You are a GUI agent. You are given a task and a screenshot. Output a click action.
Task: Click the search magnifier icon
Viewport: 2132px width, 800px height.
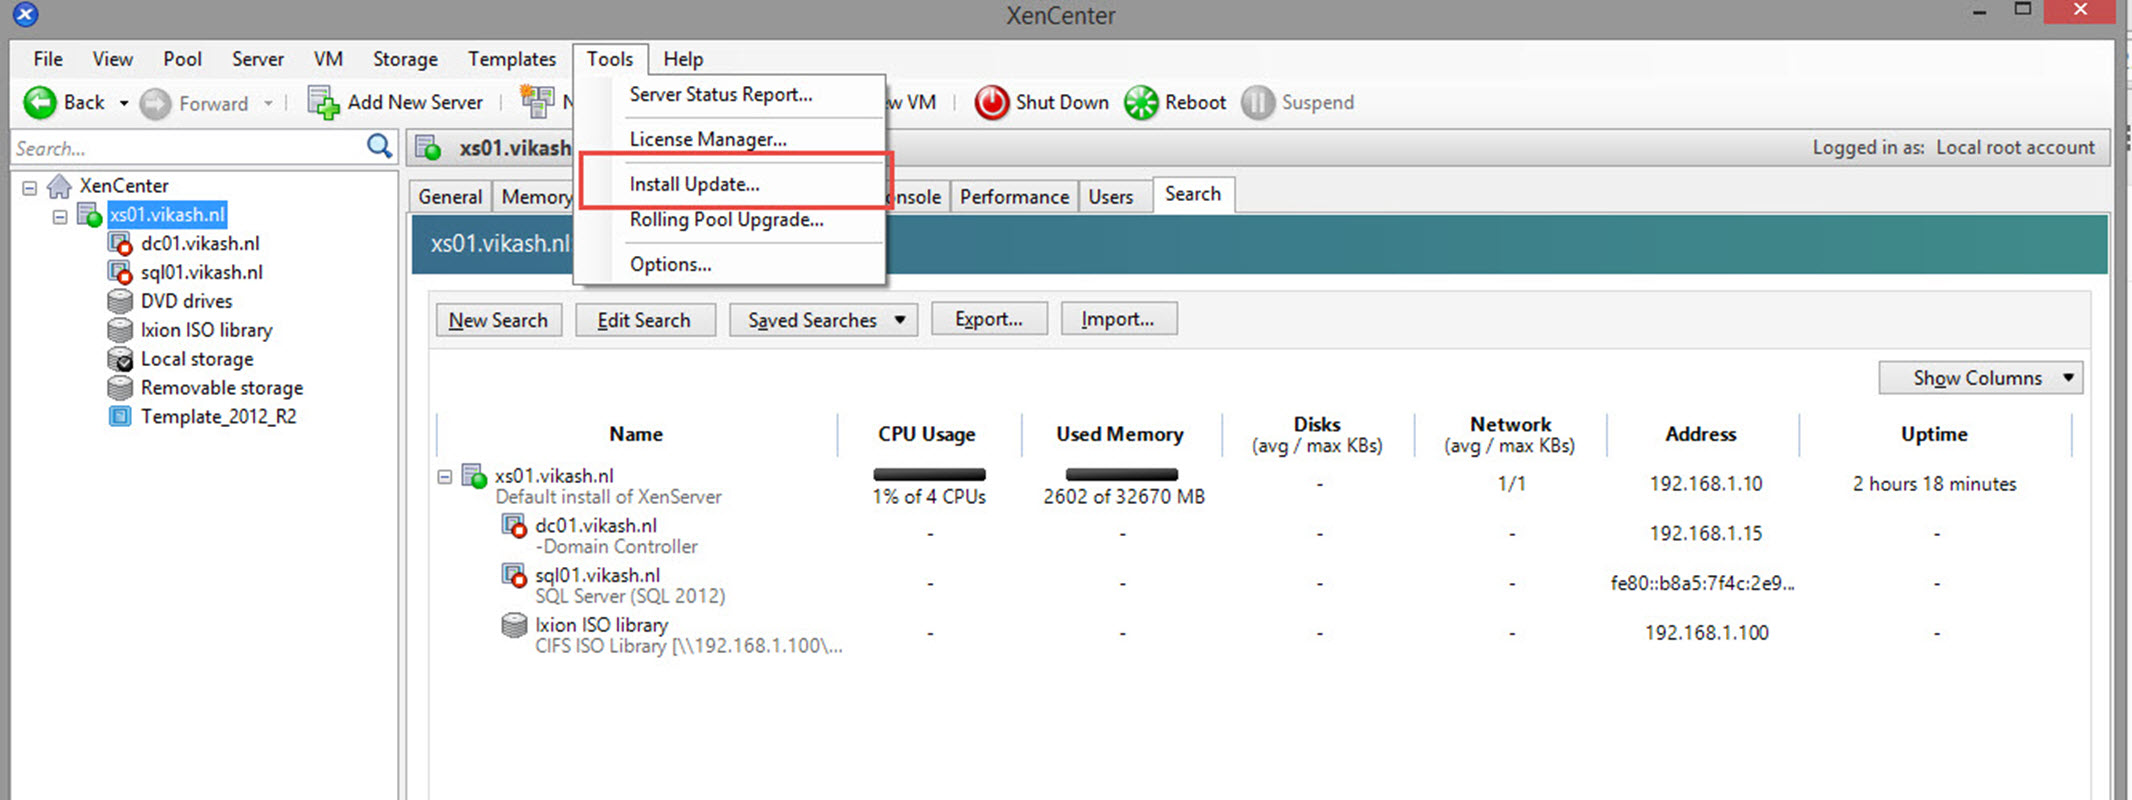pyautogui.click(x=379, y=147)
